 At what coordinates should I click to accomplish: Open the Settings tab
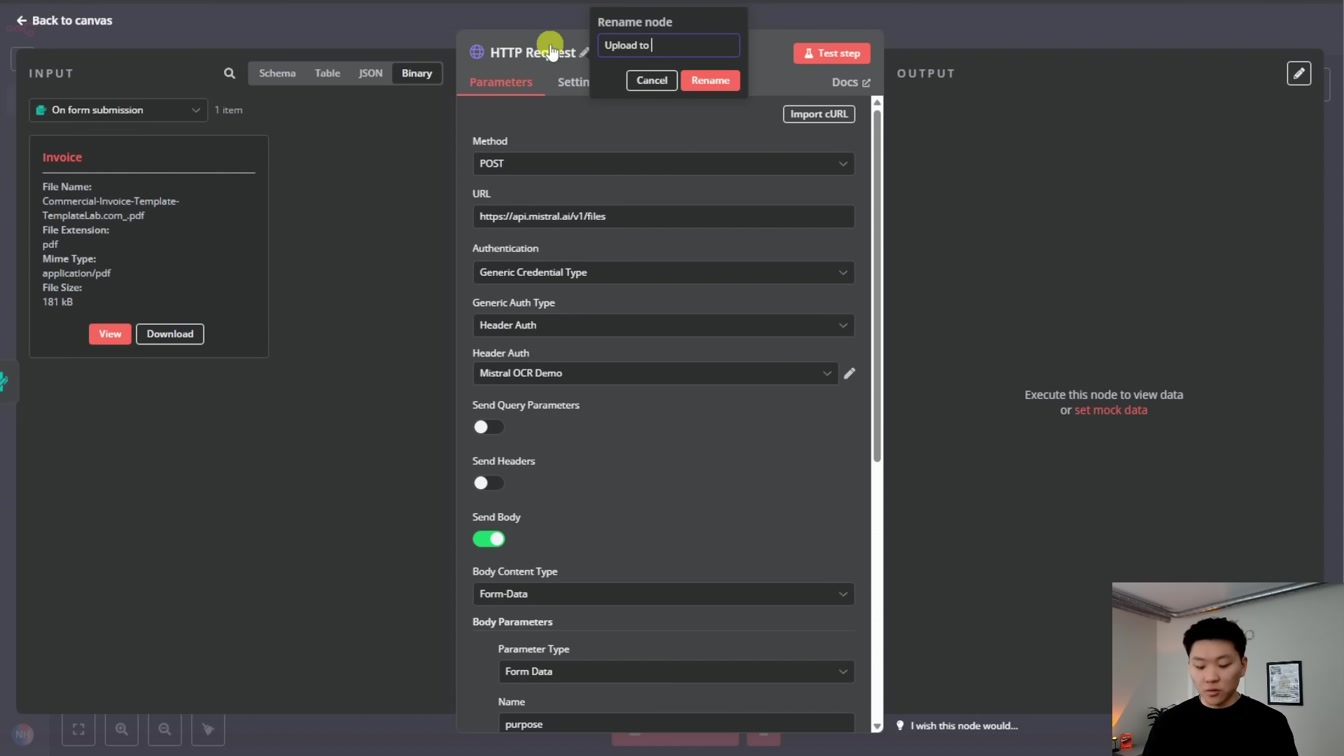click(x=573, y=82)
